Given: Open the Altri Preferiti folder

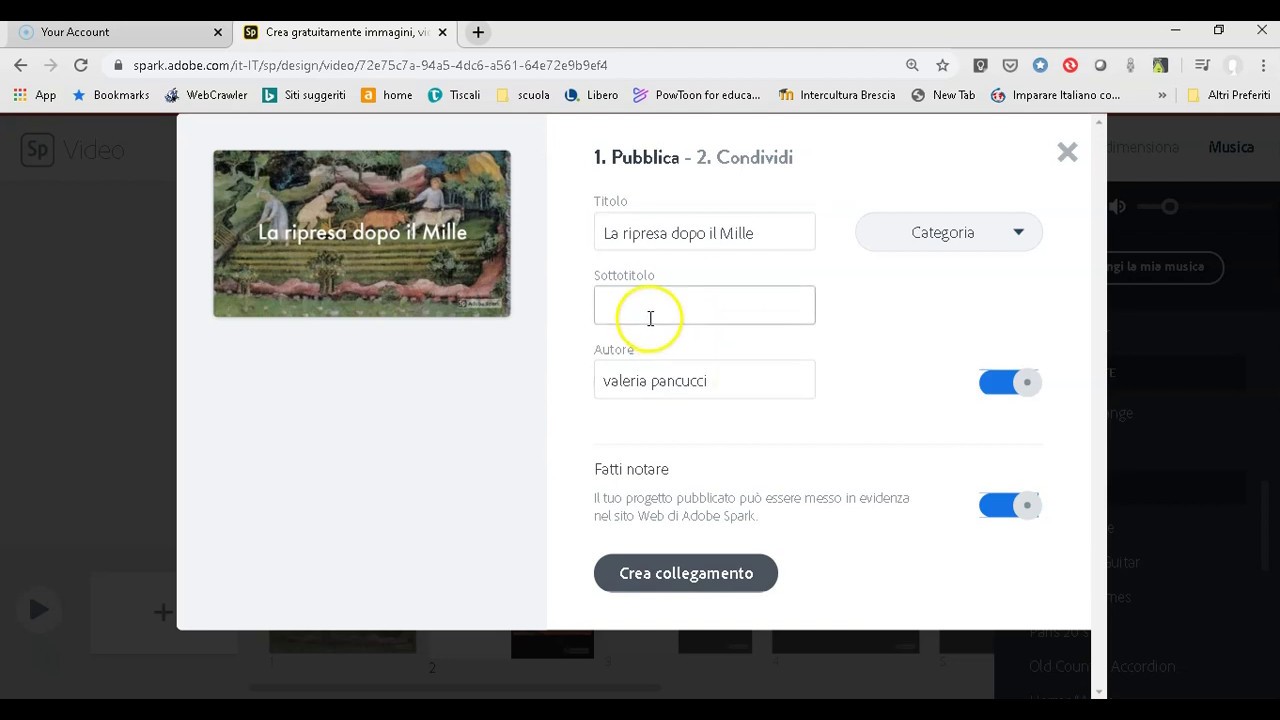Looking at the screenshot, I should click(x=1228, y=95).
